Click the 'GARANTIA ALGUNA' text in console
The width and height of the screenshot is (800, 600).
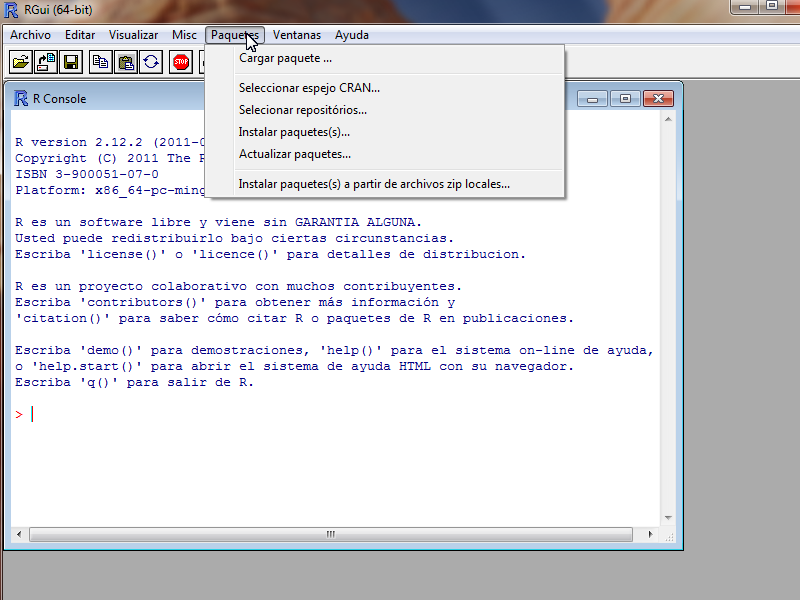[x=358, y=222]
